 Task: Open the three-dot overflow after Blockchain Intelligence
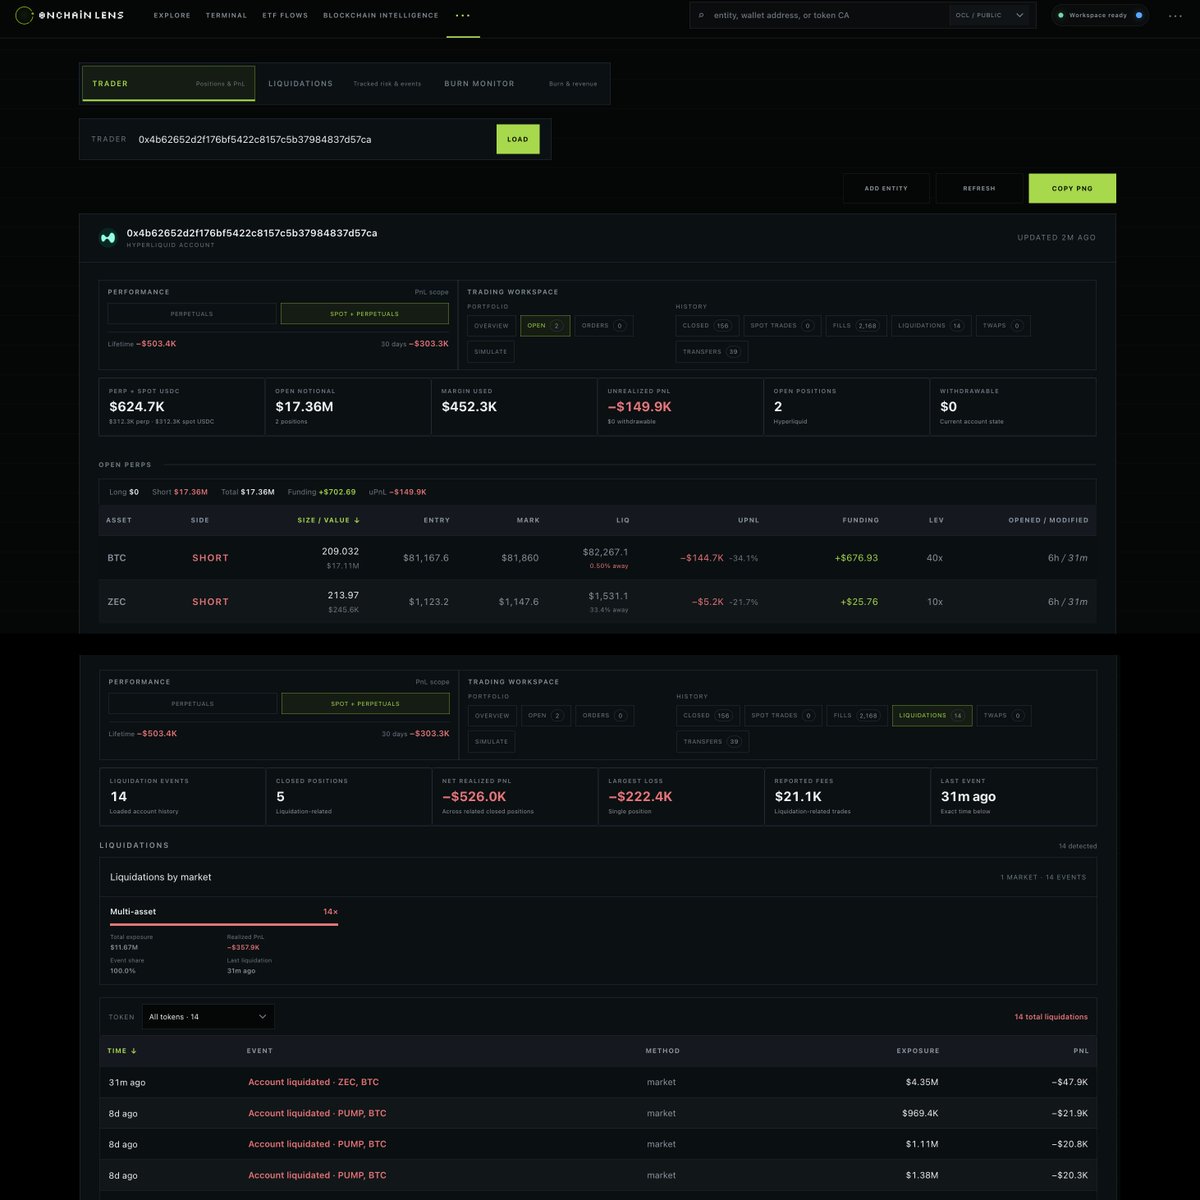coord(462,16)
